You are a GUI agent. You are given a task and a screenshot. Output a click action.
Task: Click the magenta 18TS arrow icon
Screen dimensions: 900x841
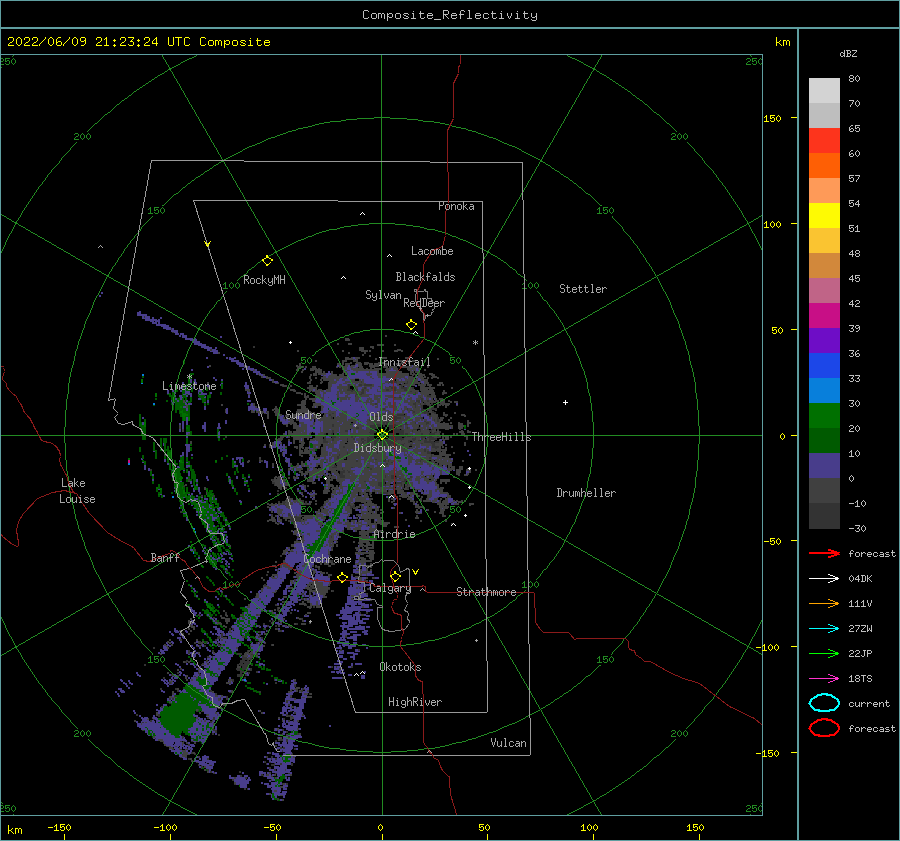coord(824,678)
